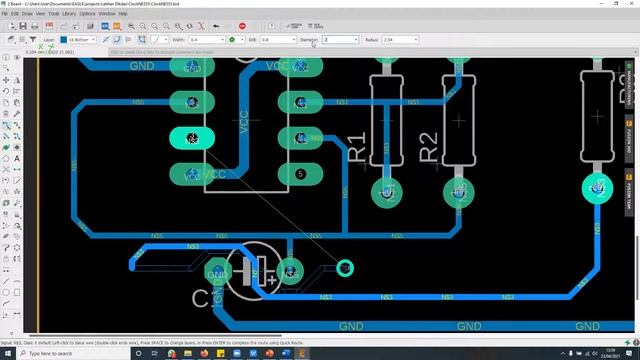The height and width of the screenshot is (360, 640).
Task: Open the Fusion Team side panel tab
Action: click(629, 193)
